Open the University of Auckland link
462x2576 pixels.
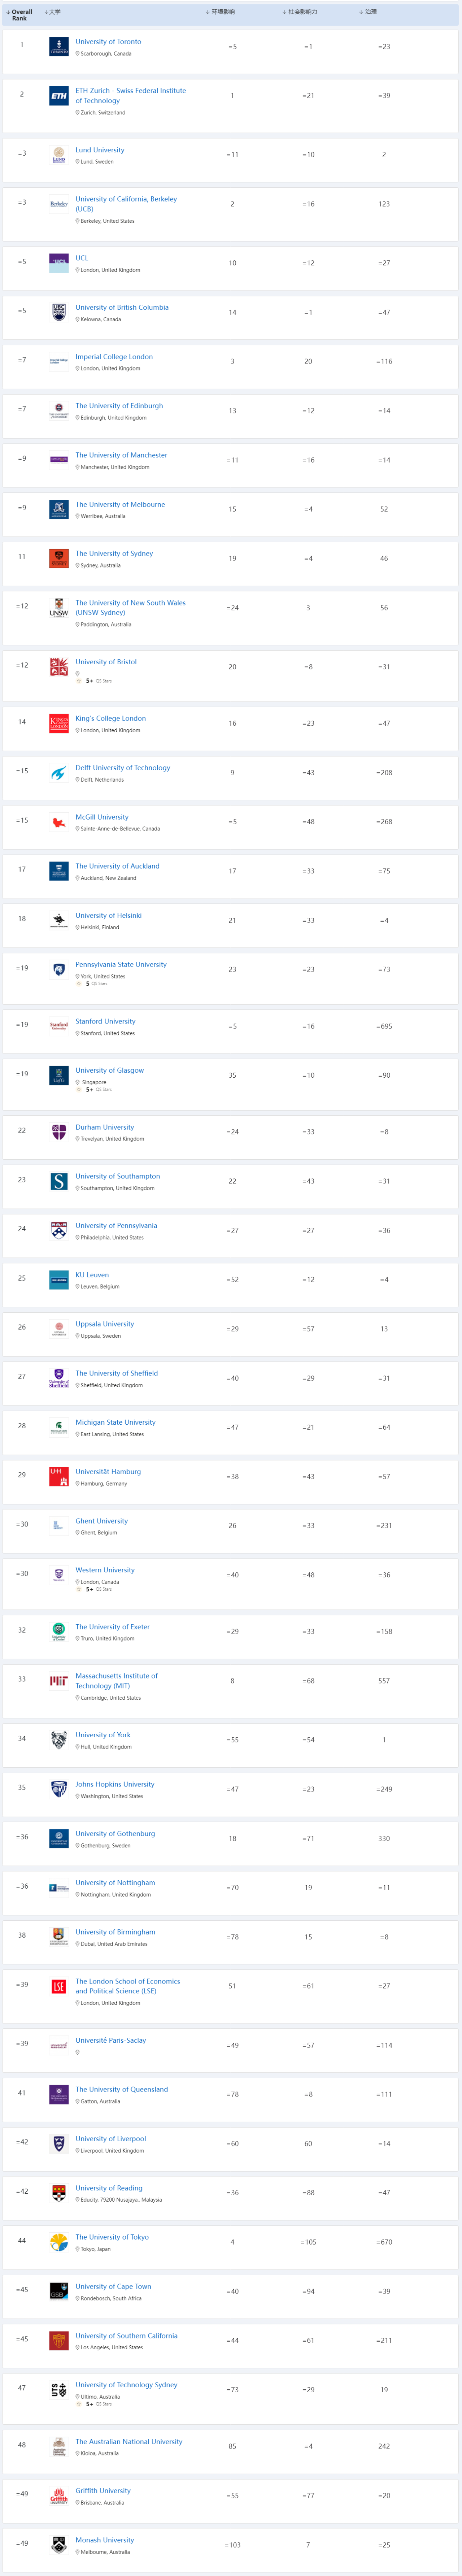pos(117,867)
